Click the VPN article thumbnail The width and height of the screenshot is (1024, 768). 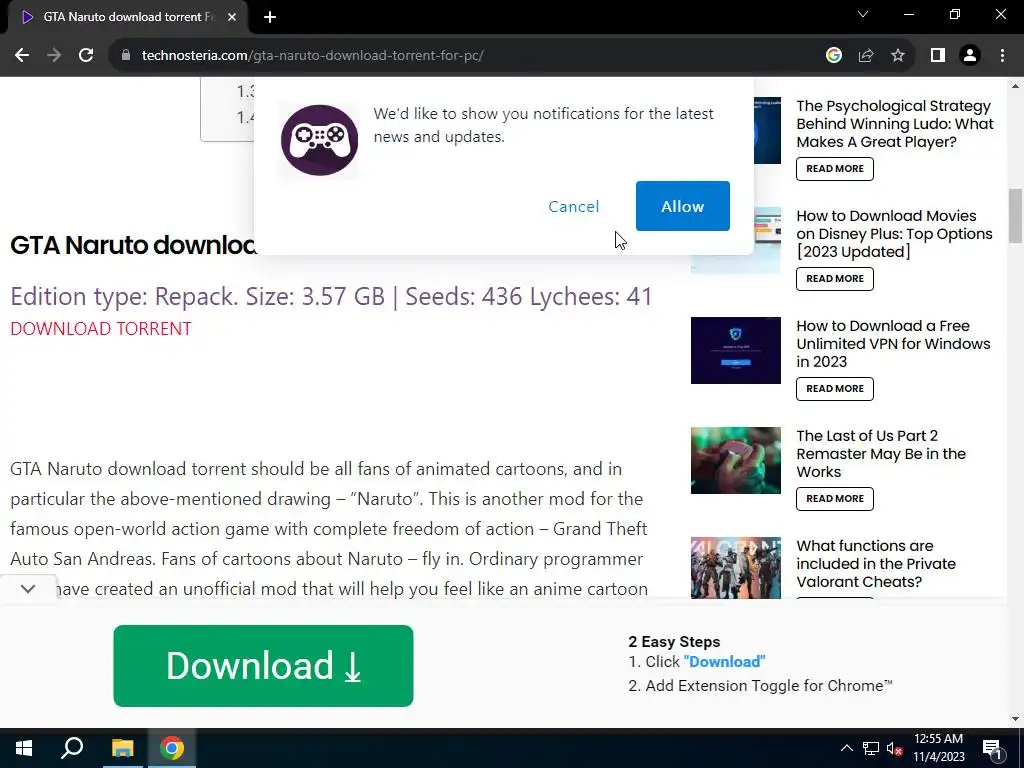point(735,351)
